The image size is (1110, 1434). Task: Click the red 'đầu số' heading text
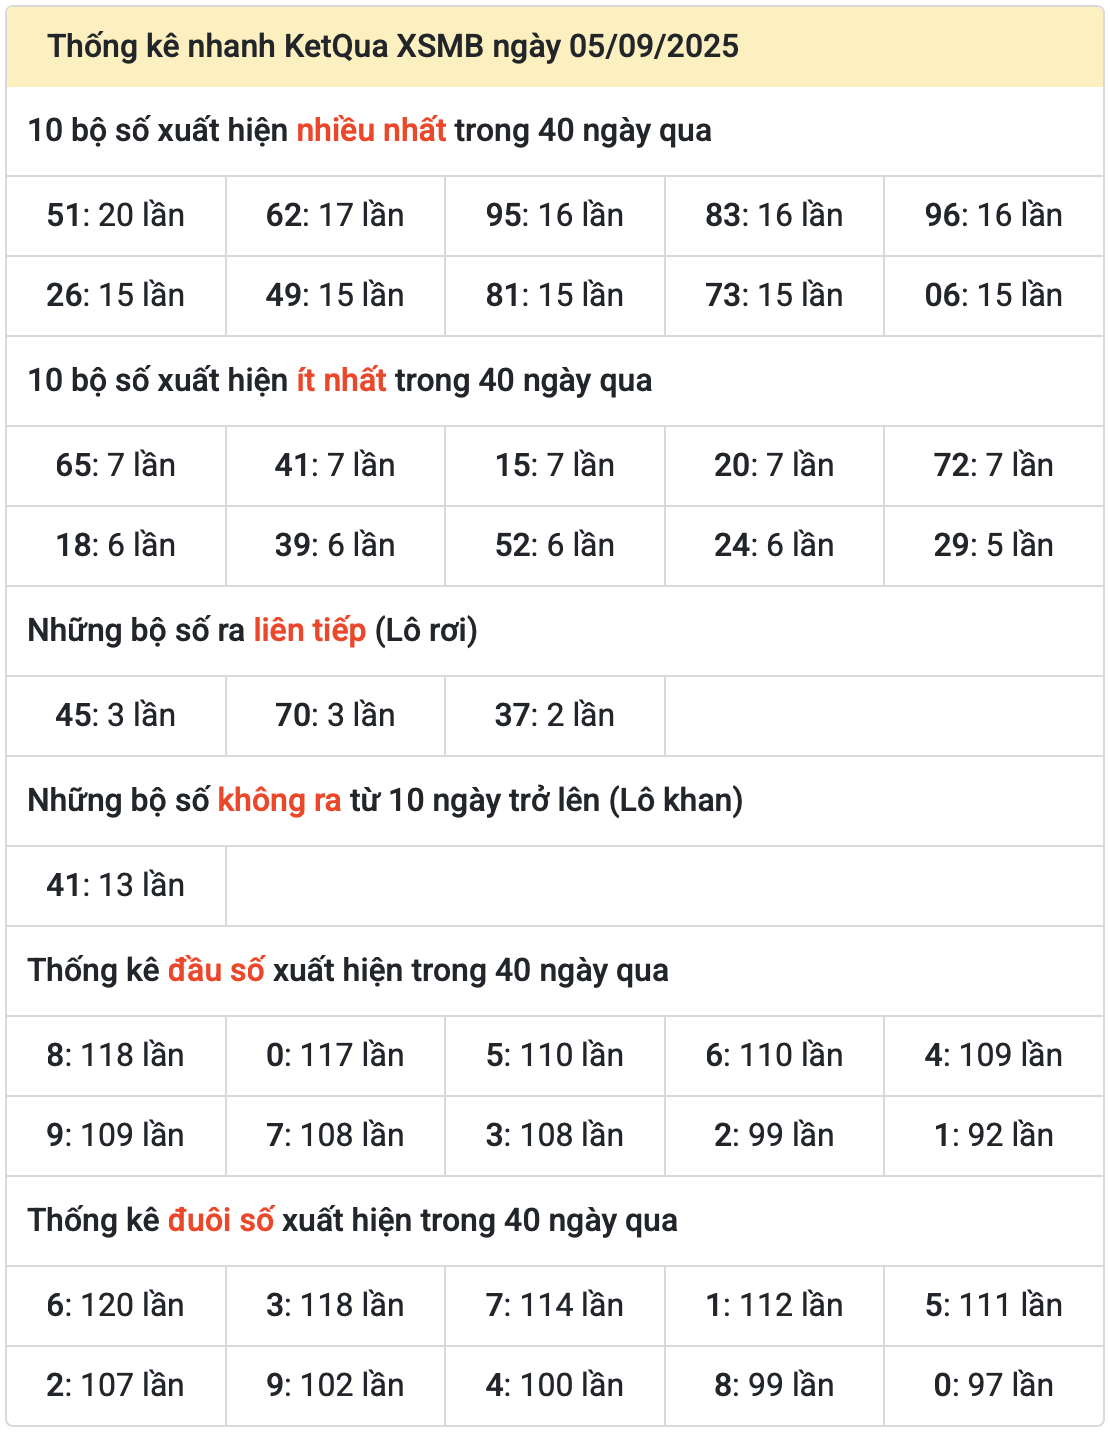(216, 971)
